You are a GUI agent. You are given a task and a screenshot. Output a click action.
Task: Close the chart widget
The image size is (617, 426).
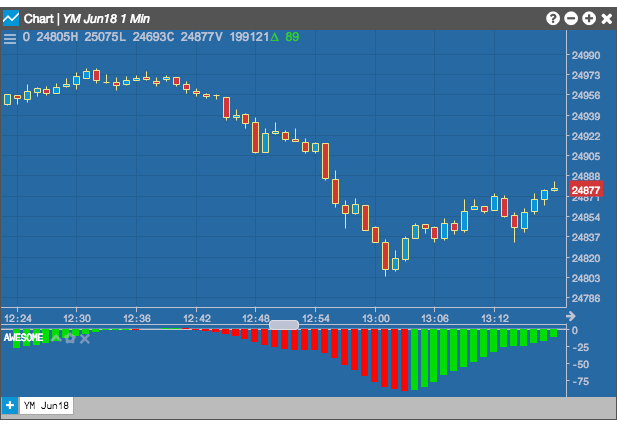[607, 18]
